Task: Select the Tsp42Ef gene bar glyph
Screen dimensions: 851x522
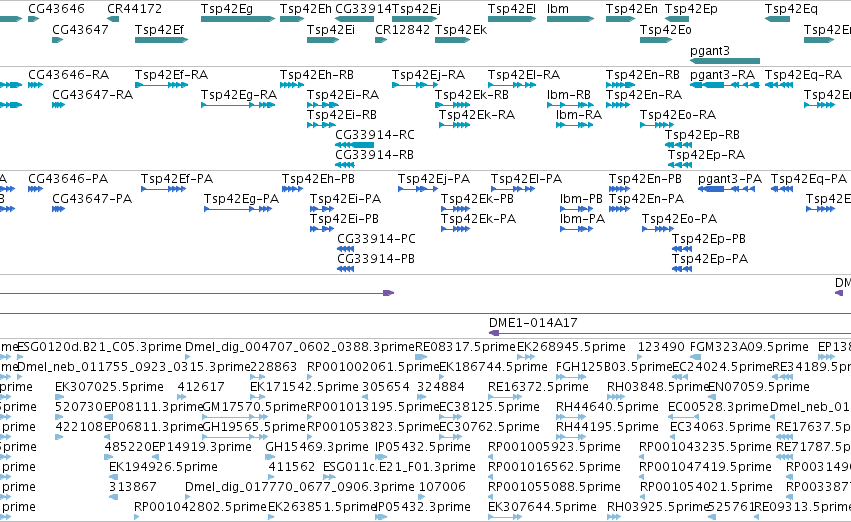Action: point(161,40)
